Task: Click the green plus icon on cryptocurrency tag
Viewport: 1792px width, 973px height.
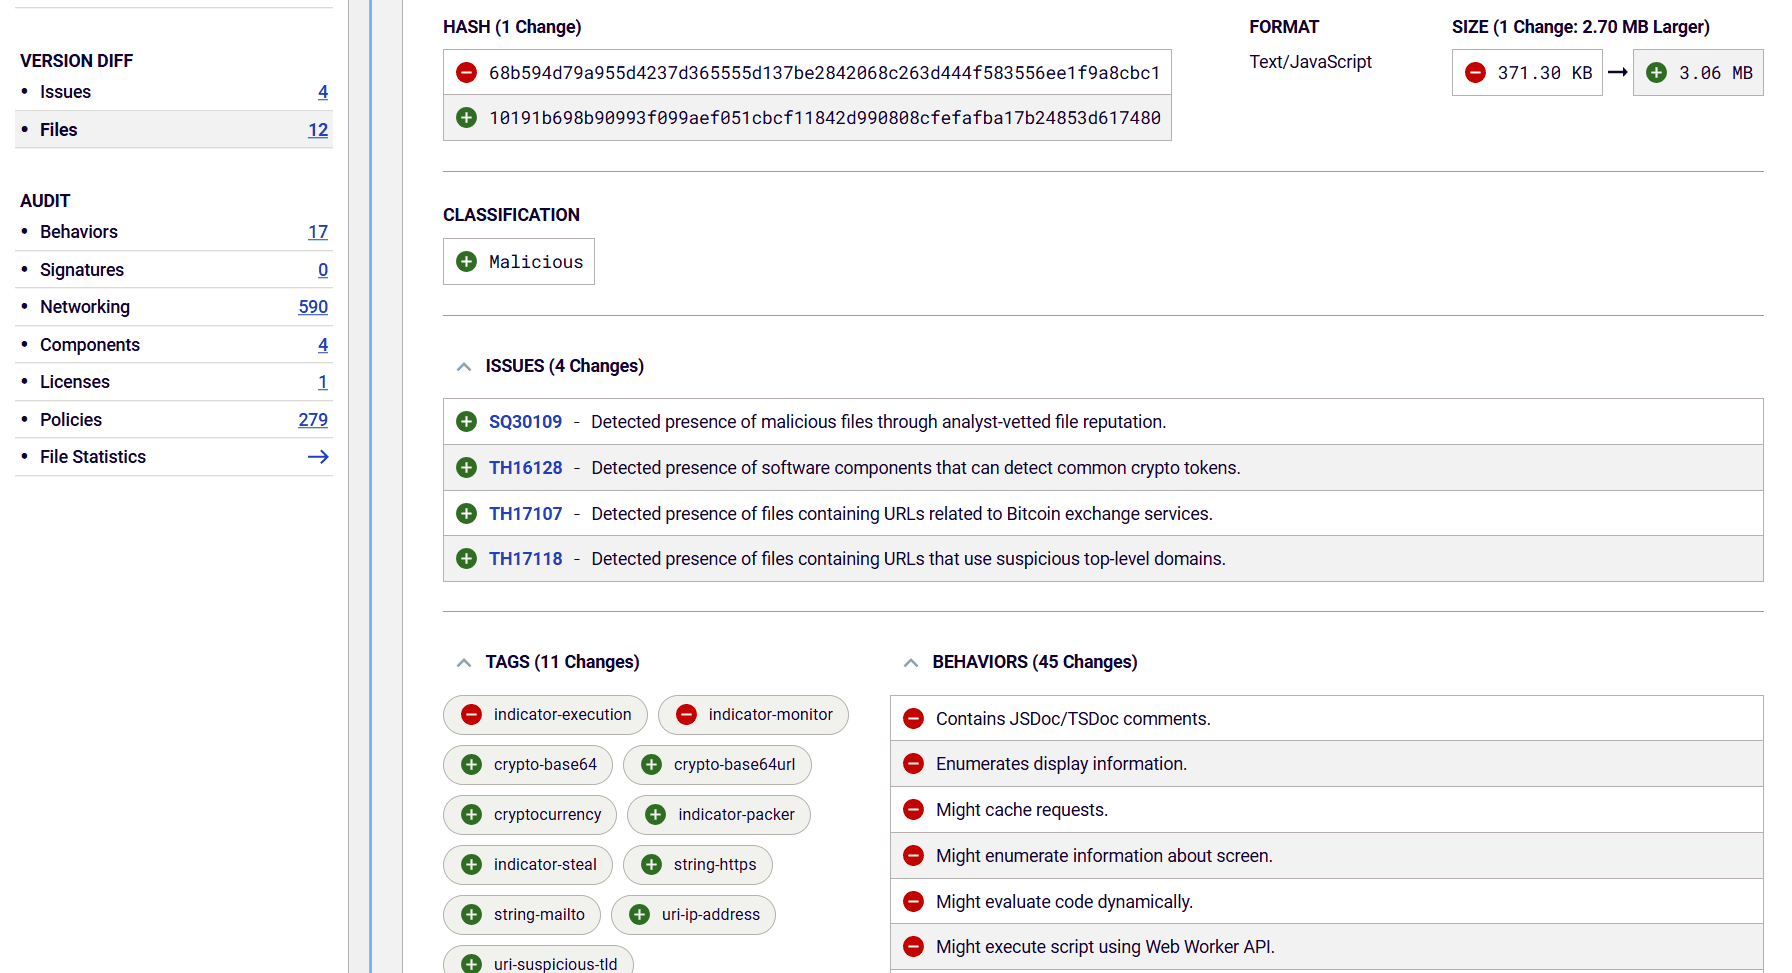Action: click(471, 815)
